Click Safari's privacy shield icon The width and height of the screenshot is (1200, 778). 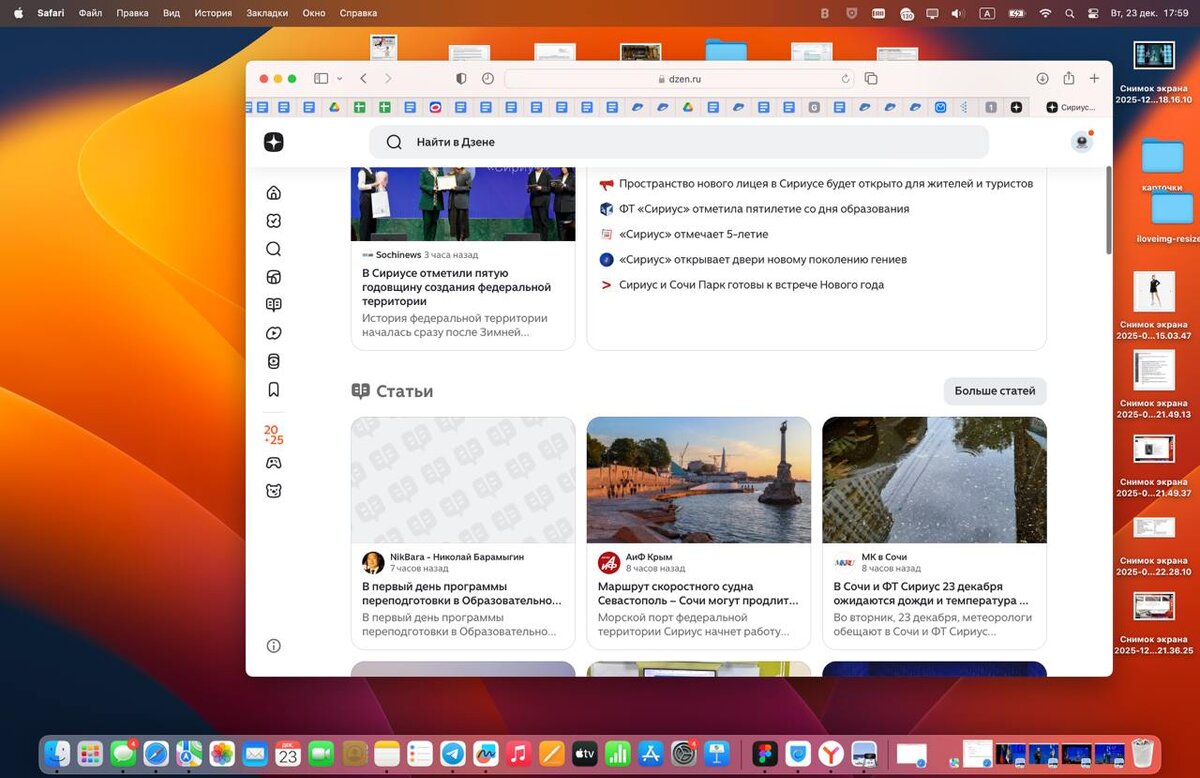[x=461, y=78]
